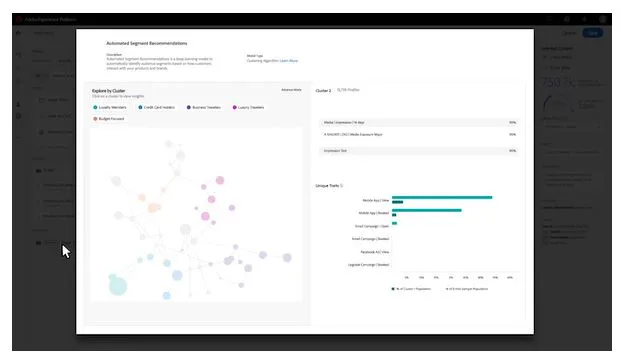The width and height of the screenshot is (622, 361).
Task: Click the Mobile App | View long teal bar
Action: pyautogui.click(x=442, y=197)
